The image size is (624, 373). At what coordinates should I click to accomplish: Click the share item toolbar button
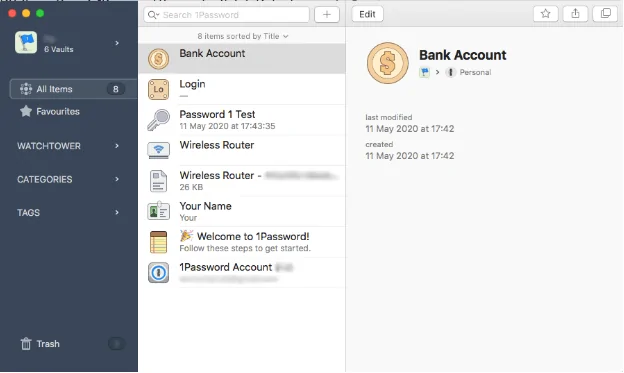tap(575, 14)
